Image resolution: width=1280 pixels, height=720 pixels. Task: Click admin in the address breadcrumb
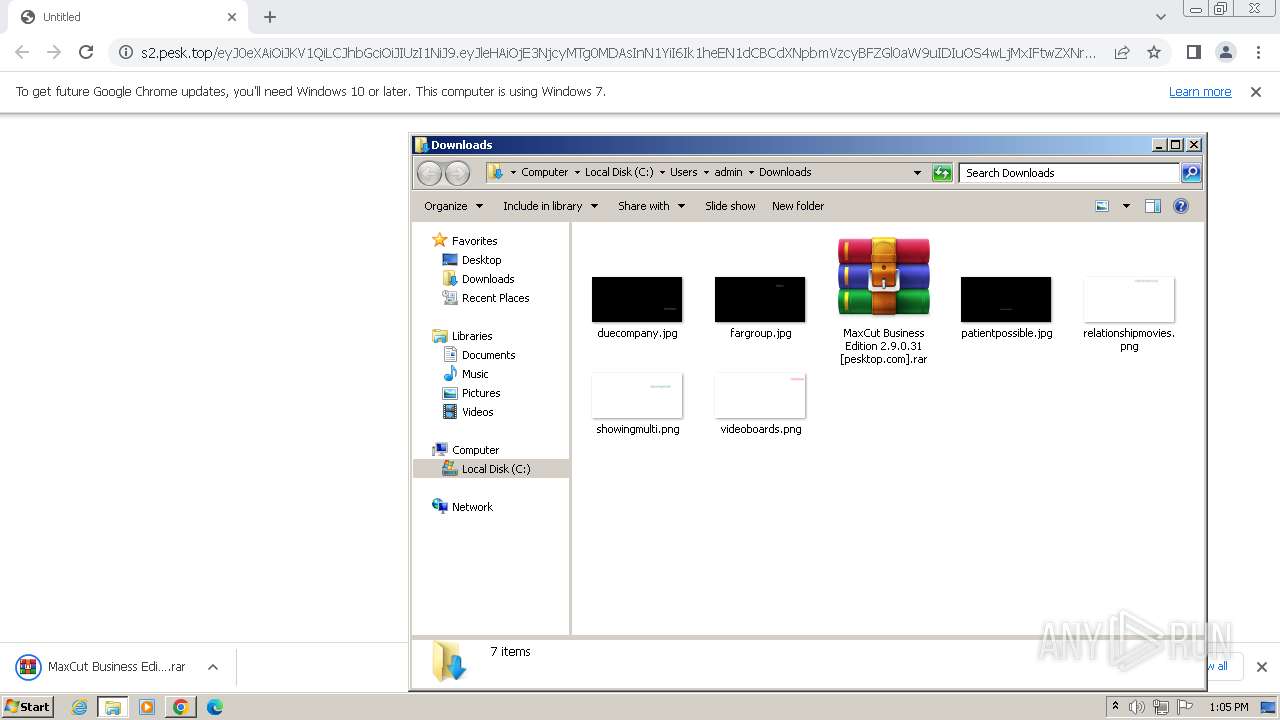coord(728,172)
